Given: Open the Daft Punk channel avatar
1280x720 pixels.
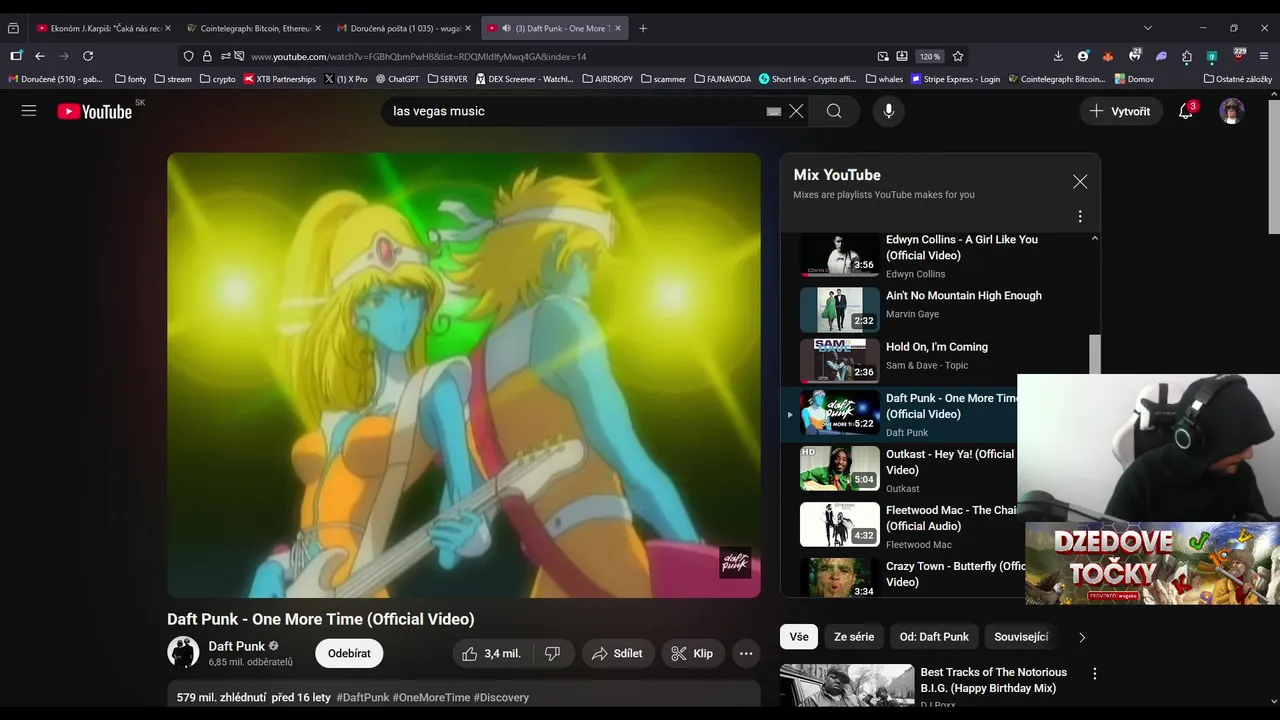Looking at the screenshot, I should [x=183, y=652].
